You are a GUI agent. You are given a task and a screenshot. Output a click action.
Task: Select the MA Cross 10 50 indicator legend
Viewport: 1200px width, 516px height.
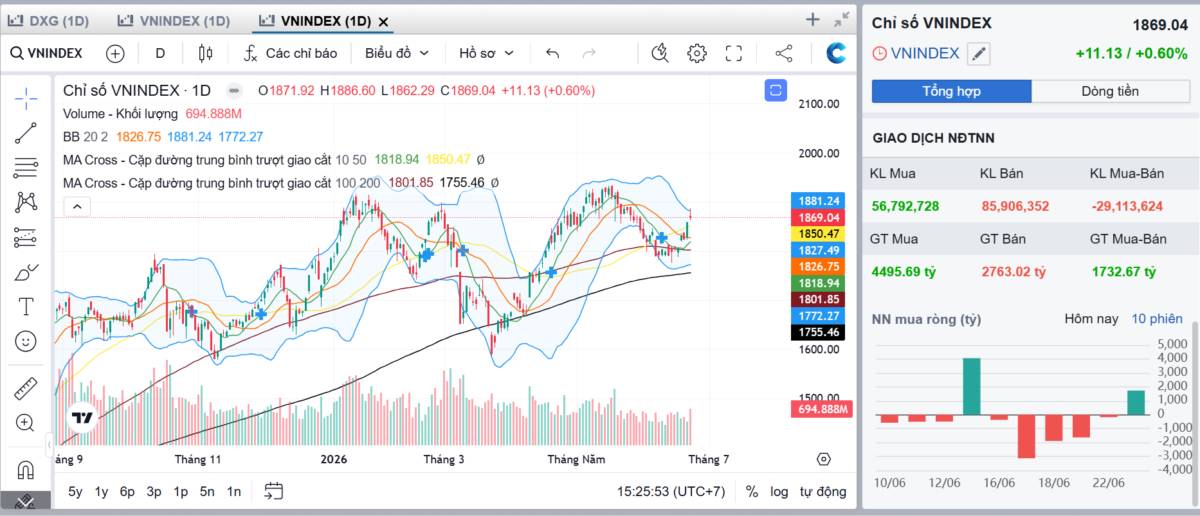[x=273, y=159]
